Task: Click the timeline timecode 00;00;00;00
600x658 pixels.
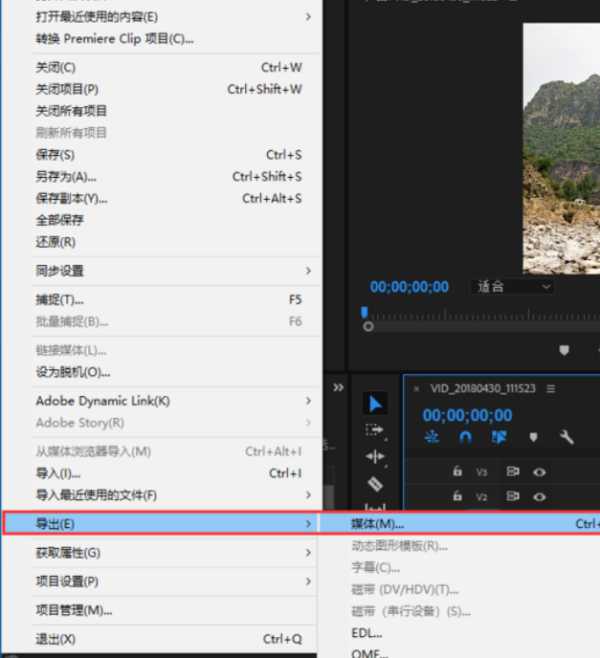Action: coord(467,415)
